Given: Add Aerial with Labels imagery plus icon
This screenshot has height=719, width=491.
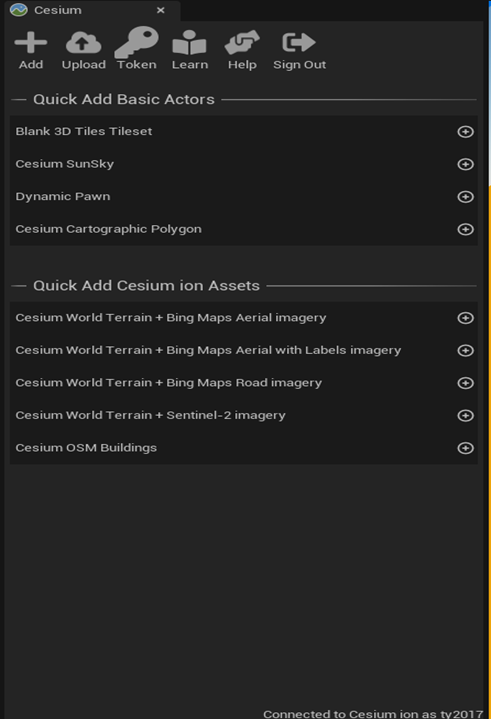Looking at the screenshot, I should pos(465,350).
